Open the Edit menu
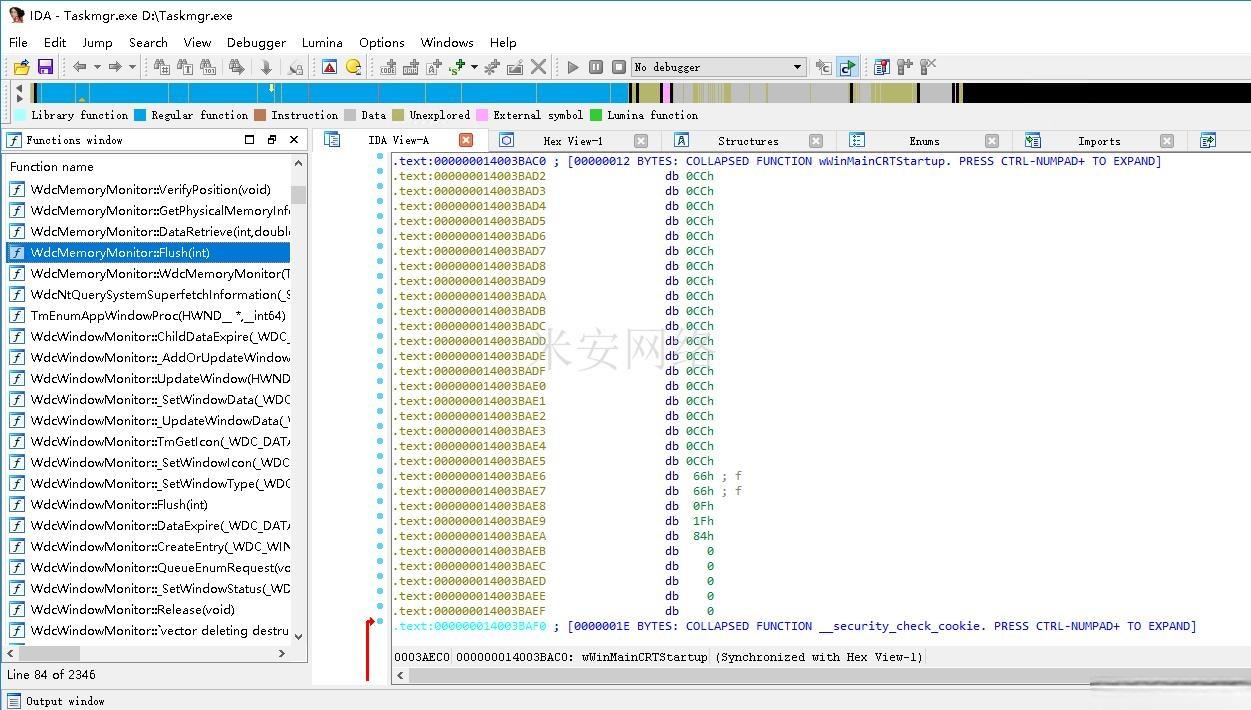The image size is (1251, 710). click(x=55, y=42)
